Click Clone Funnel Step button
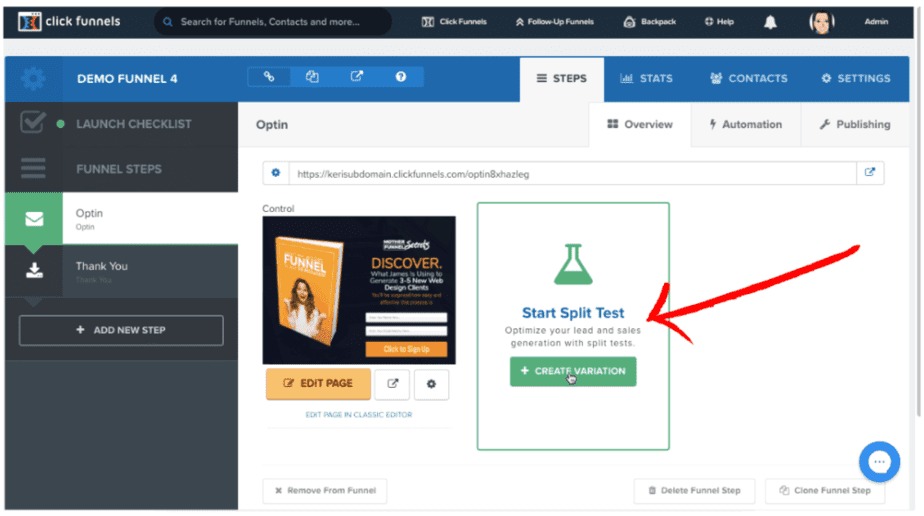The height and width of the screenshot is (516, 924). (825, 490)
